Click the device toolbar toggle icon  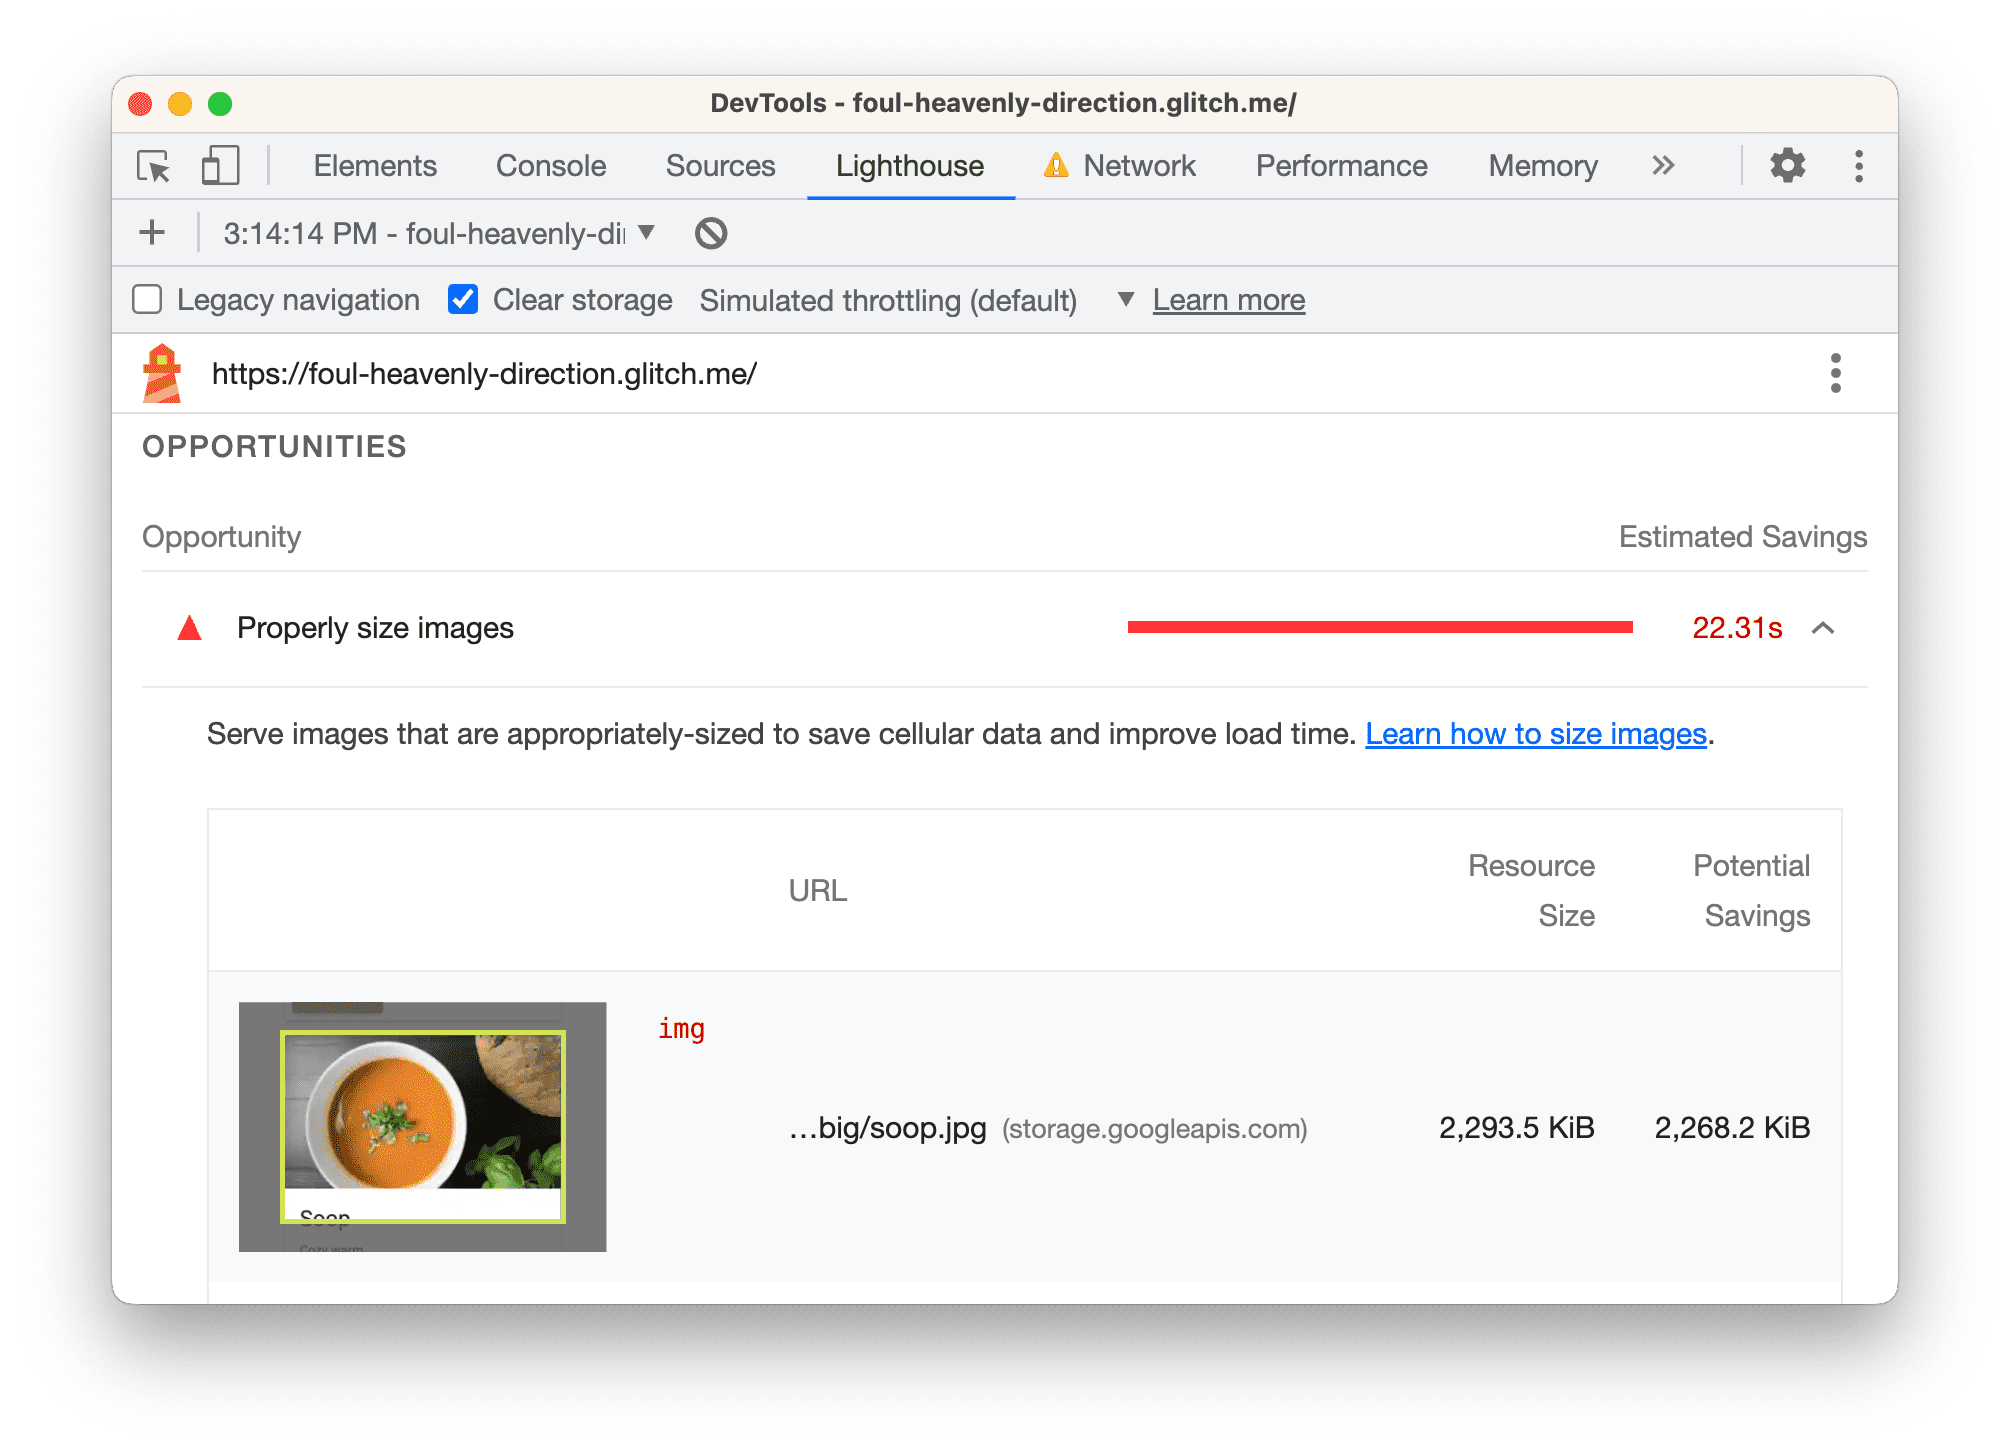click(x=217, y=167)
